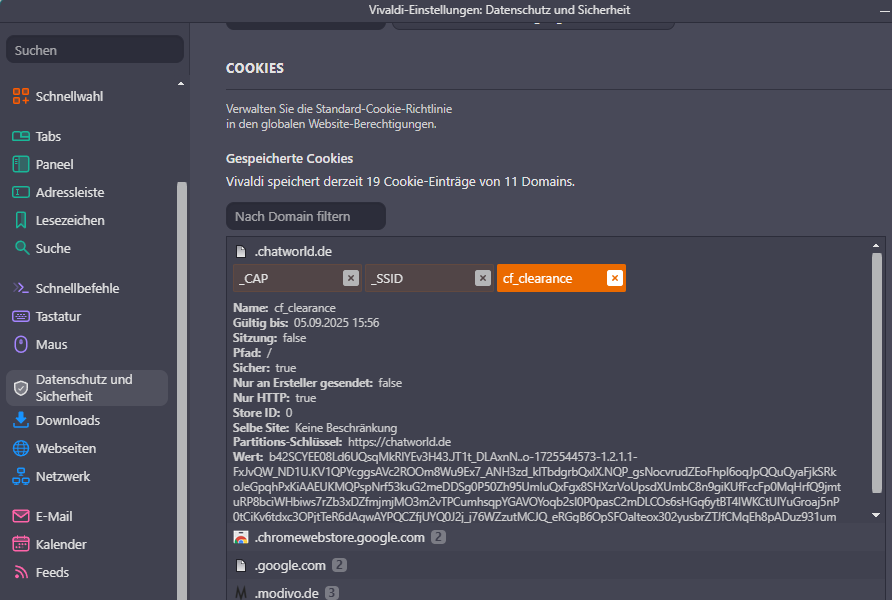Open E-Mail envelope icon
Image resolution: width=892 pixels, height=600 pixels.
[21, 516]
